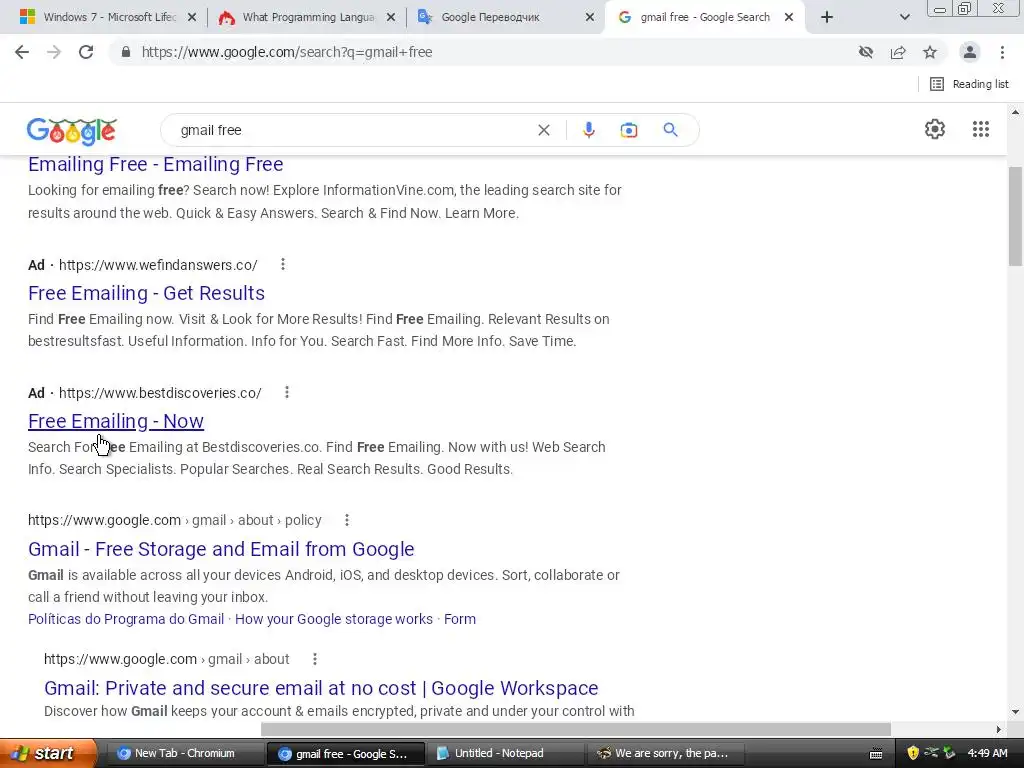Click the forward navigation arrow

pos(54,52)
